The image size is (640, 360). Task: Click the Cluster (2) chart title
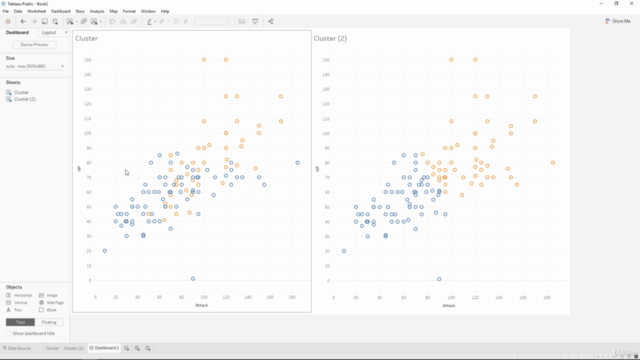click(330, 38)
